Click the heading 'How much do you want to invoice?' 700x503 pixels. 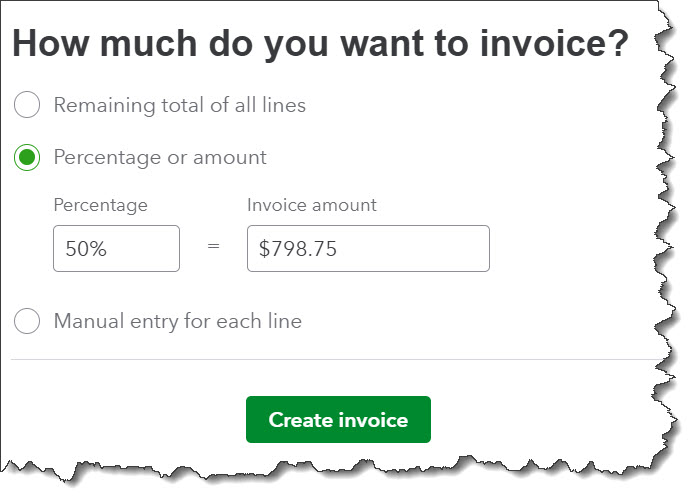pos(320,44)
